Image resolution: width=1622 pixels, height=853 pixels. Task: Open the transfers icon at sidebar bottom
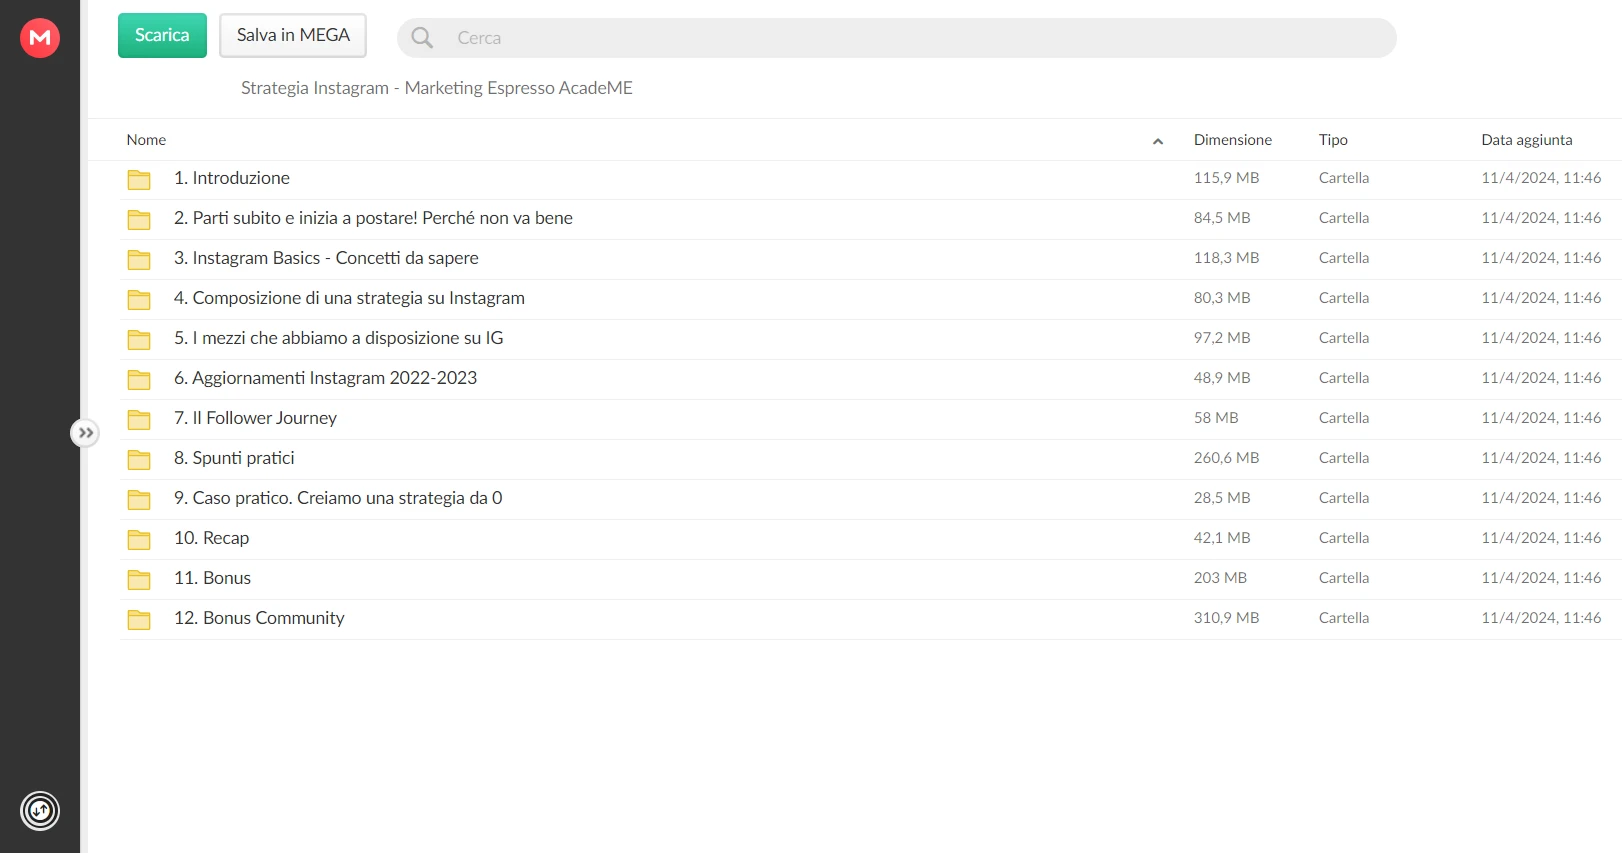click(x=40, y=811)
